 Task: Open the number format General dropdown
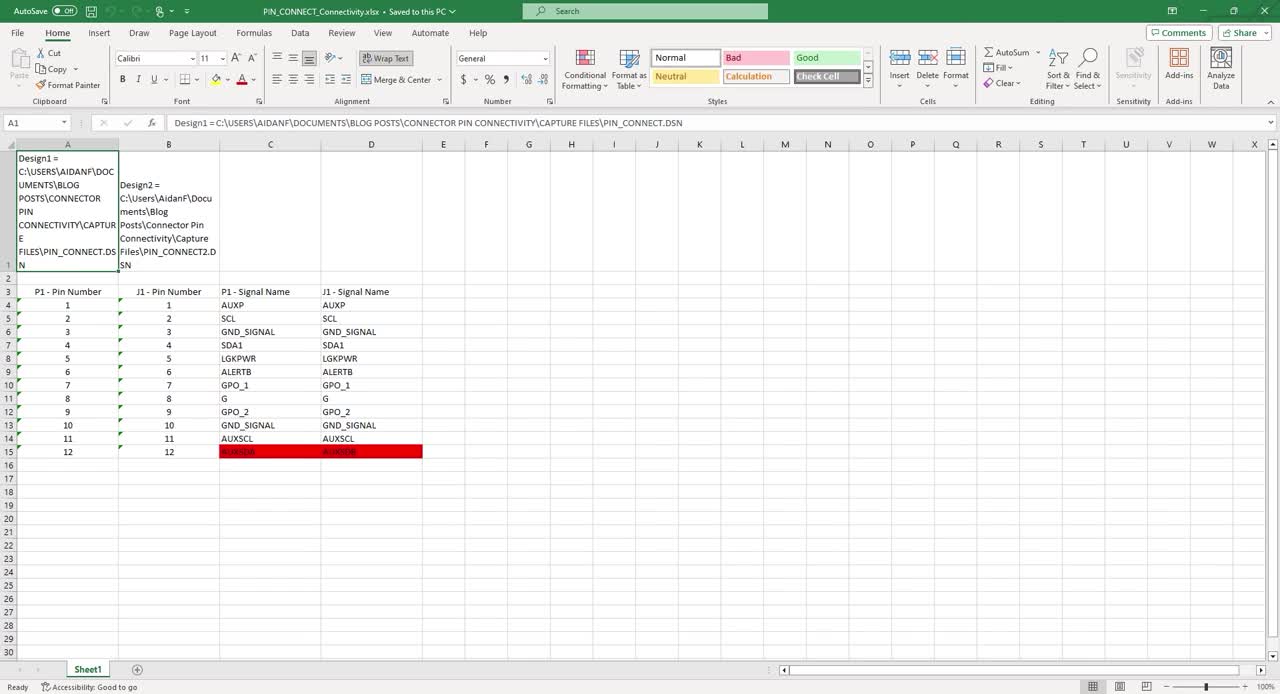(x=545, y=59)
